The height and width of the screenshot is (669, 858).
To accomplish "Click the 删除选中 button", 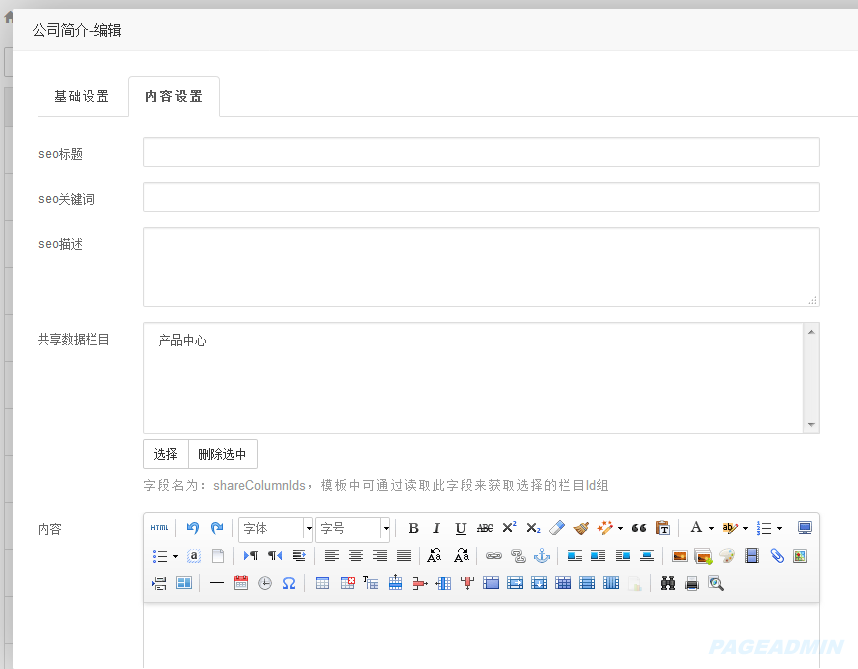I will click(223, 454).
